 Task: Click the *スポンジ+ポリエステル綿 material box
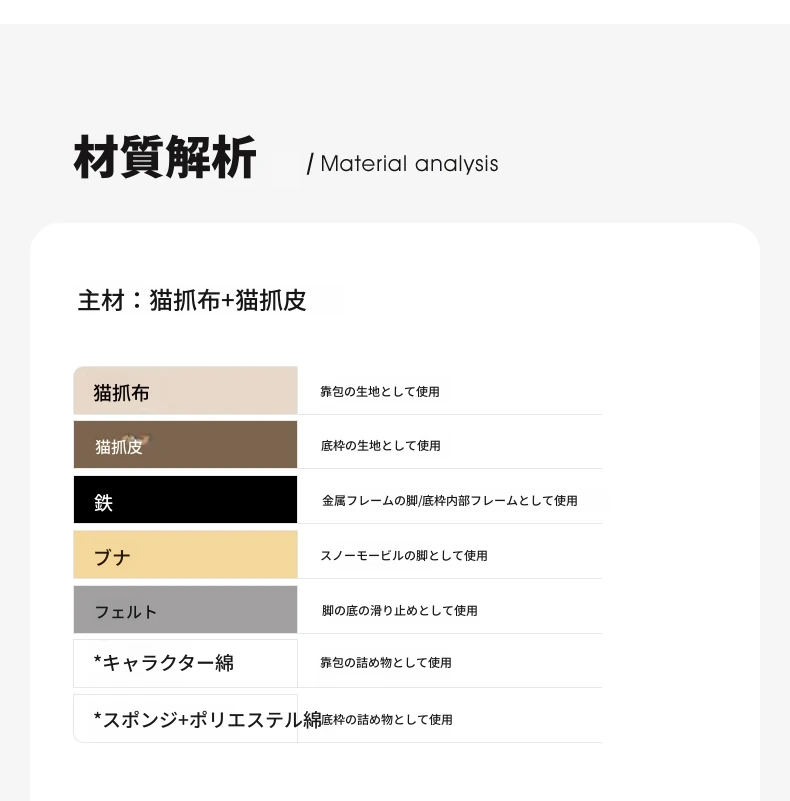click(185, 718)
